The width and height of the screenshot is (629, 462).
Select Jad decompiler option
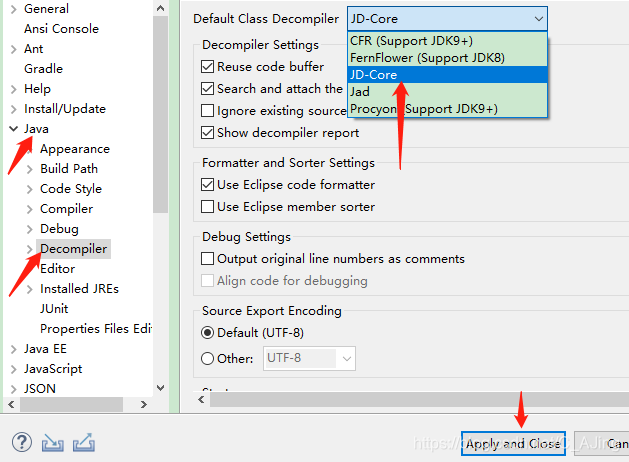(447, 92)
